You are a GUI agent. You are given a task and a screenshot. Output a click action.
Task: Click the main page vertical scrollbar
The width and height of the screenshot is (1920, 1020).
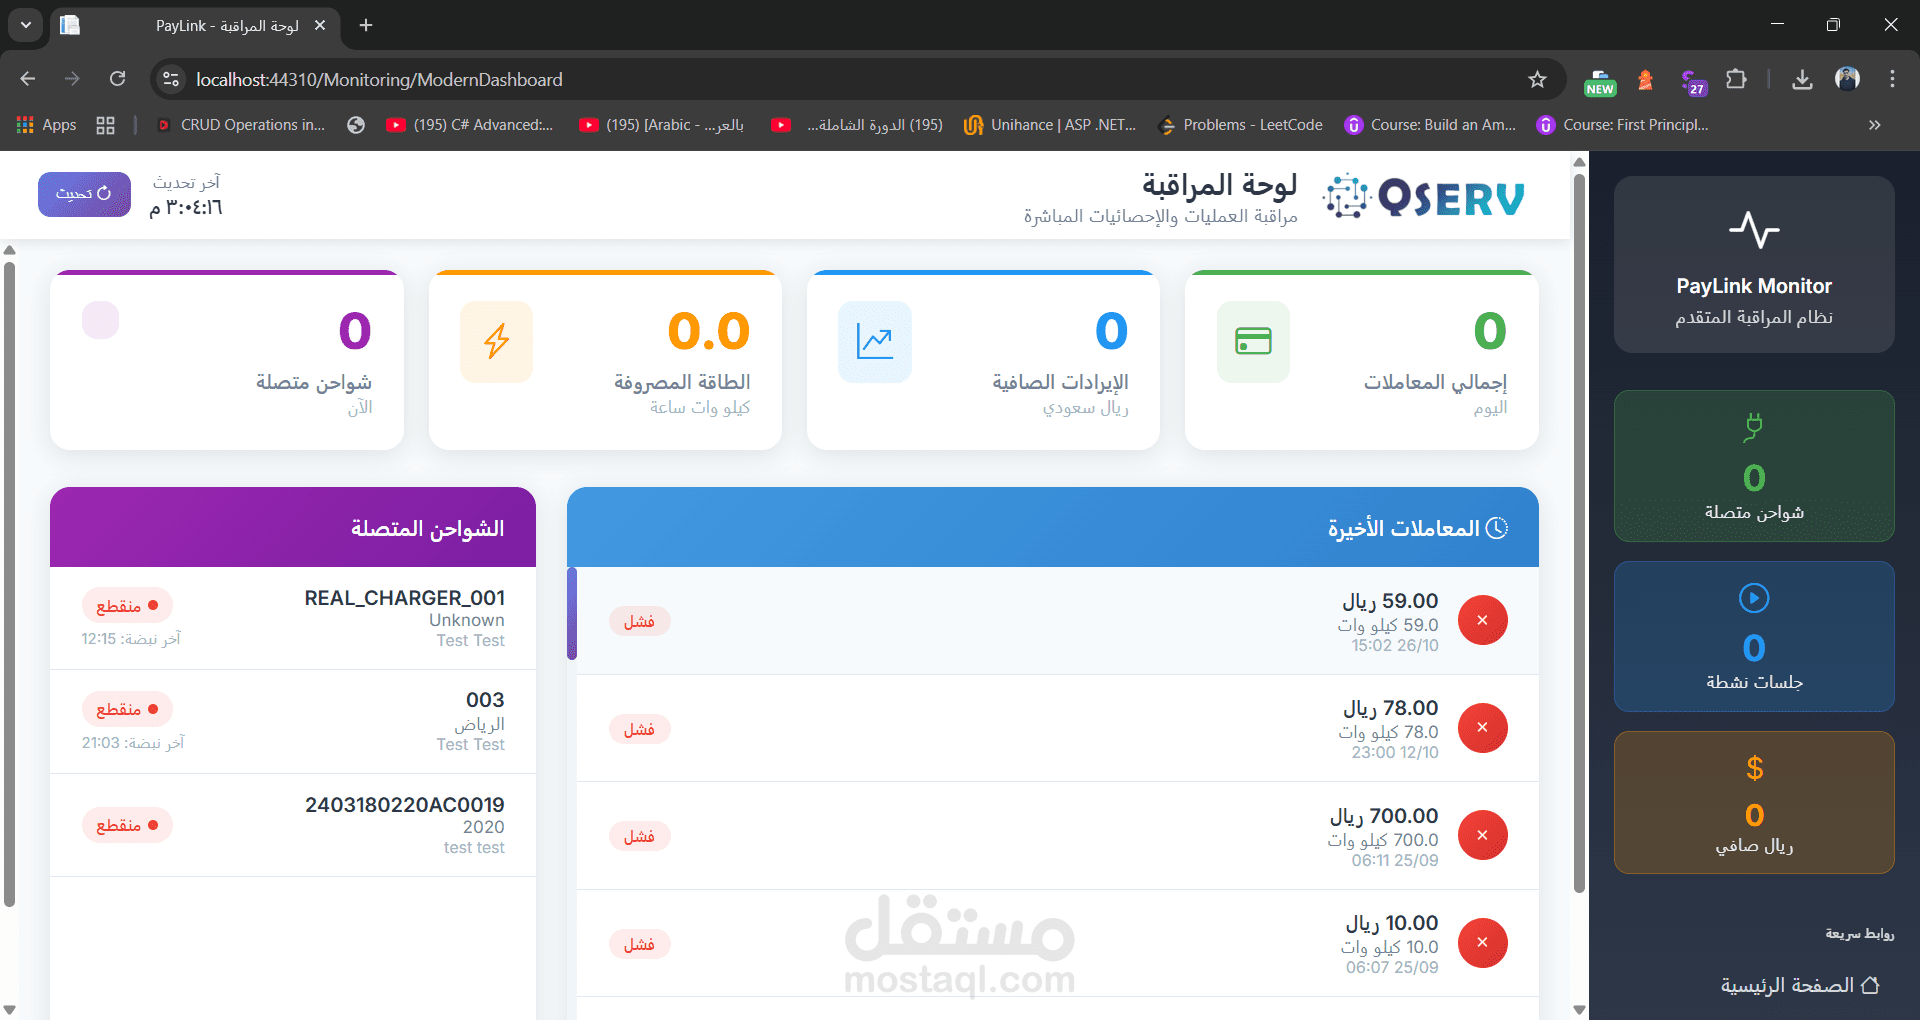tap(1580, 534)
